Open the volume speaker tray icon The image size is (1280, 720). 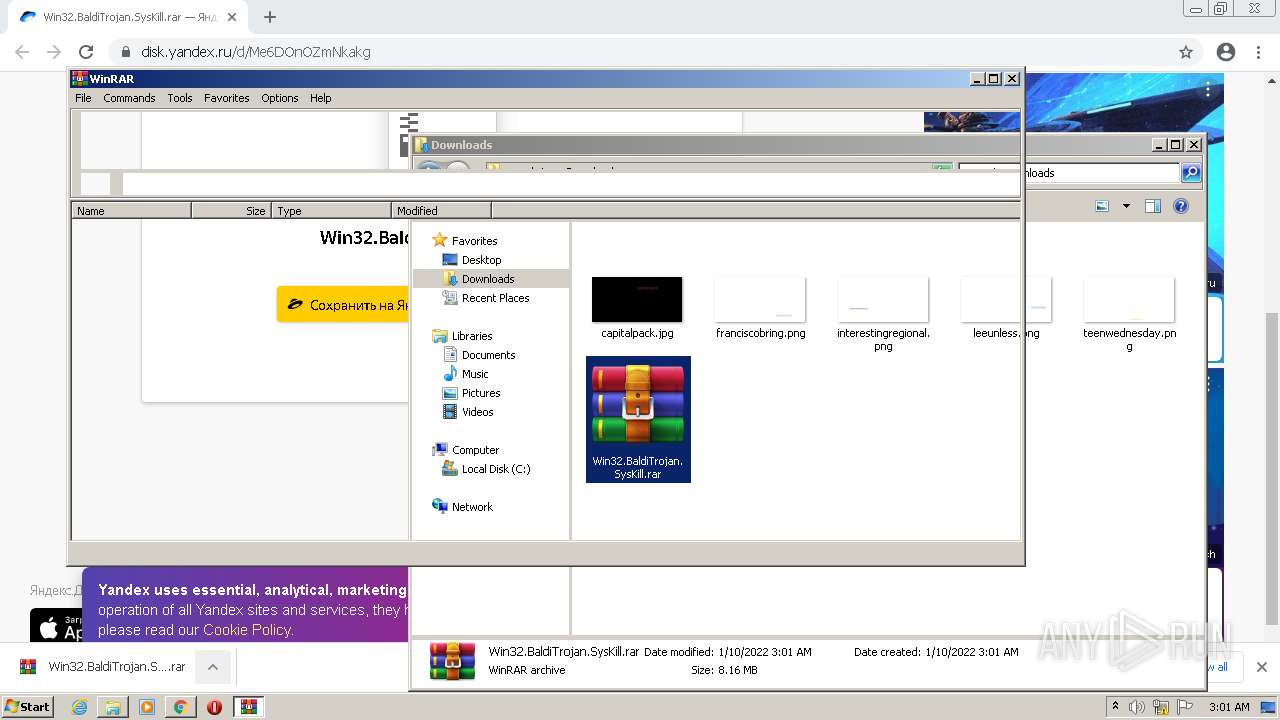(x=1137, y=707)
